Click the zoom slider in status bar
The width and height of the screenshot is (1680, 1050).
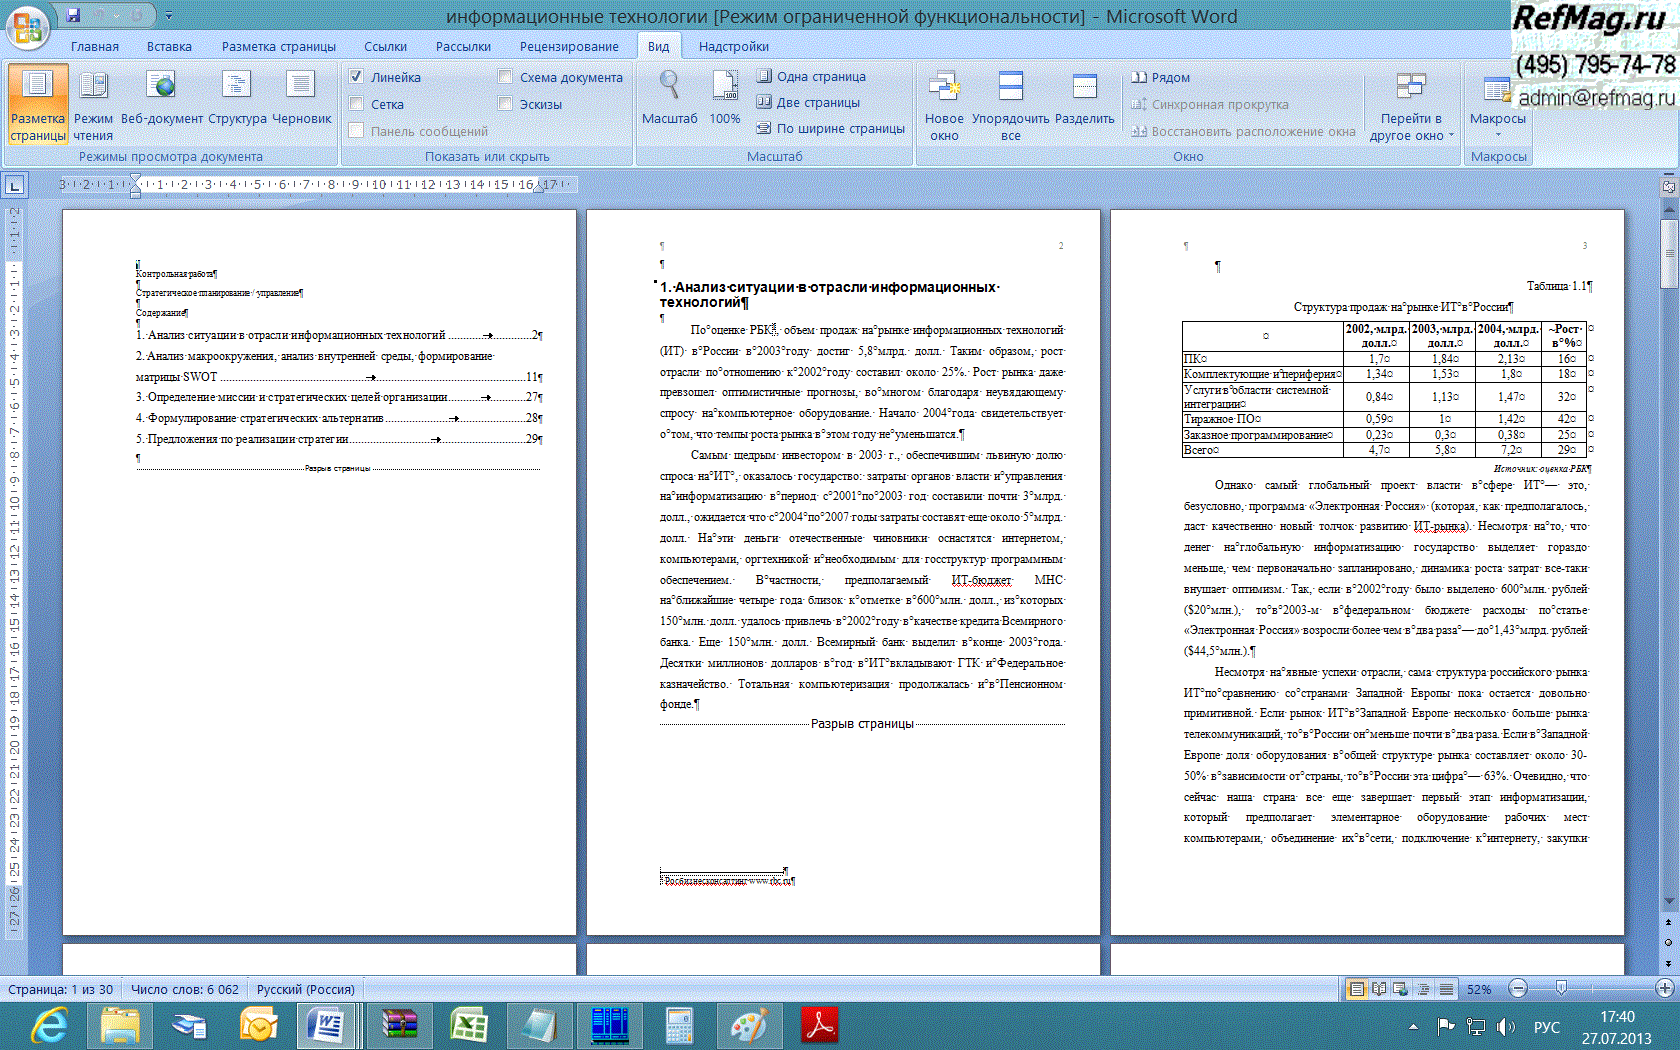tap(1561, 988)
